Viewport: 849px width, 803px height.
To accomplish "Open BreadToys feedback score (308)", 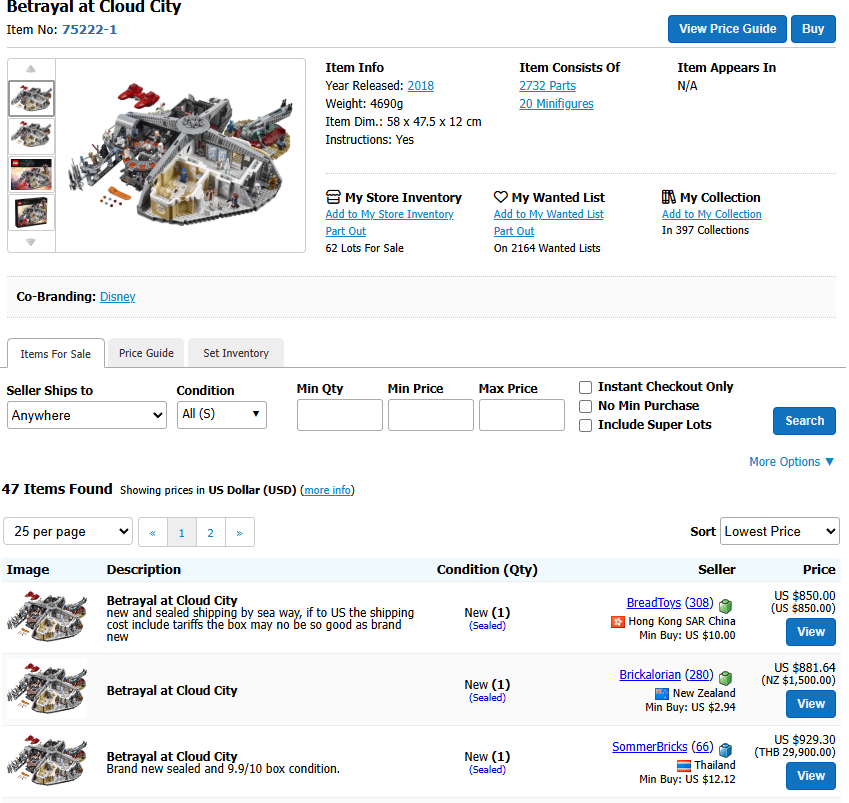I will click(x=699, y=603).
